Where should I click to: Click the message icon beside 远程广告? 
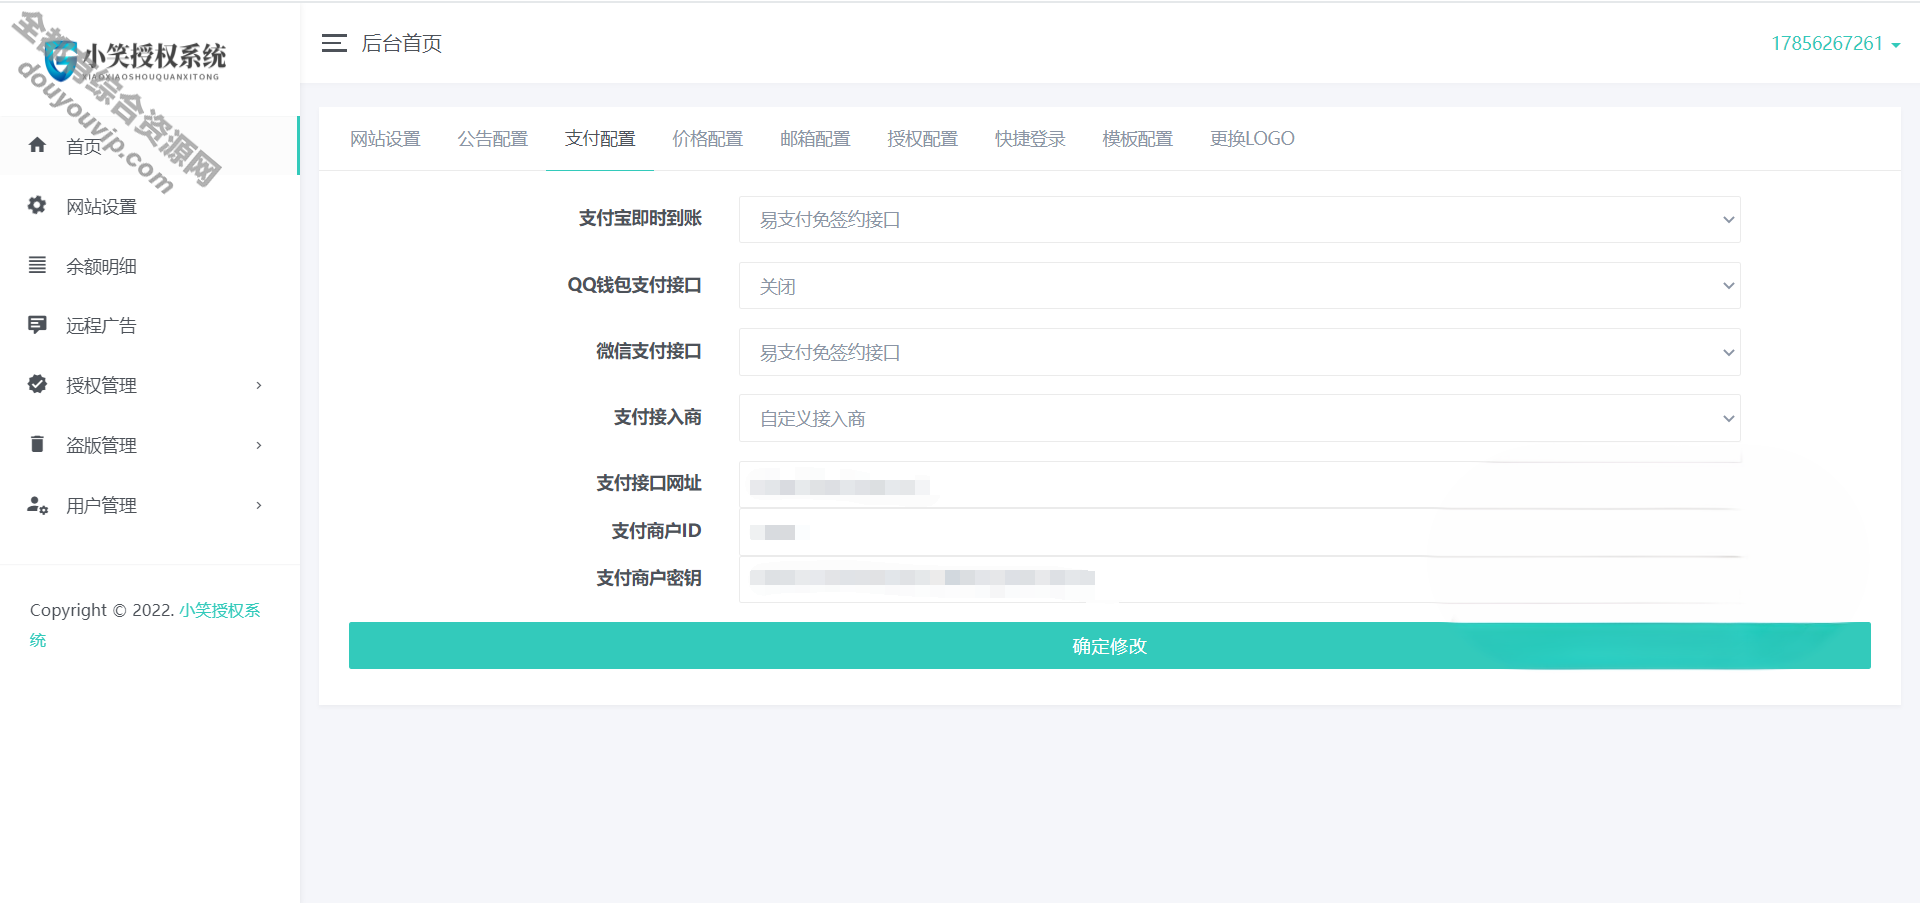click(37, 325)
